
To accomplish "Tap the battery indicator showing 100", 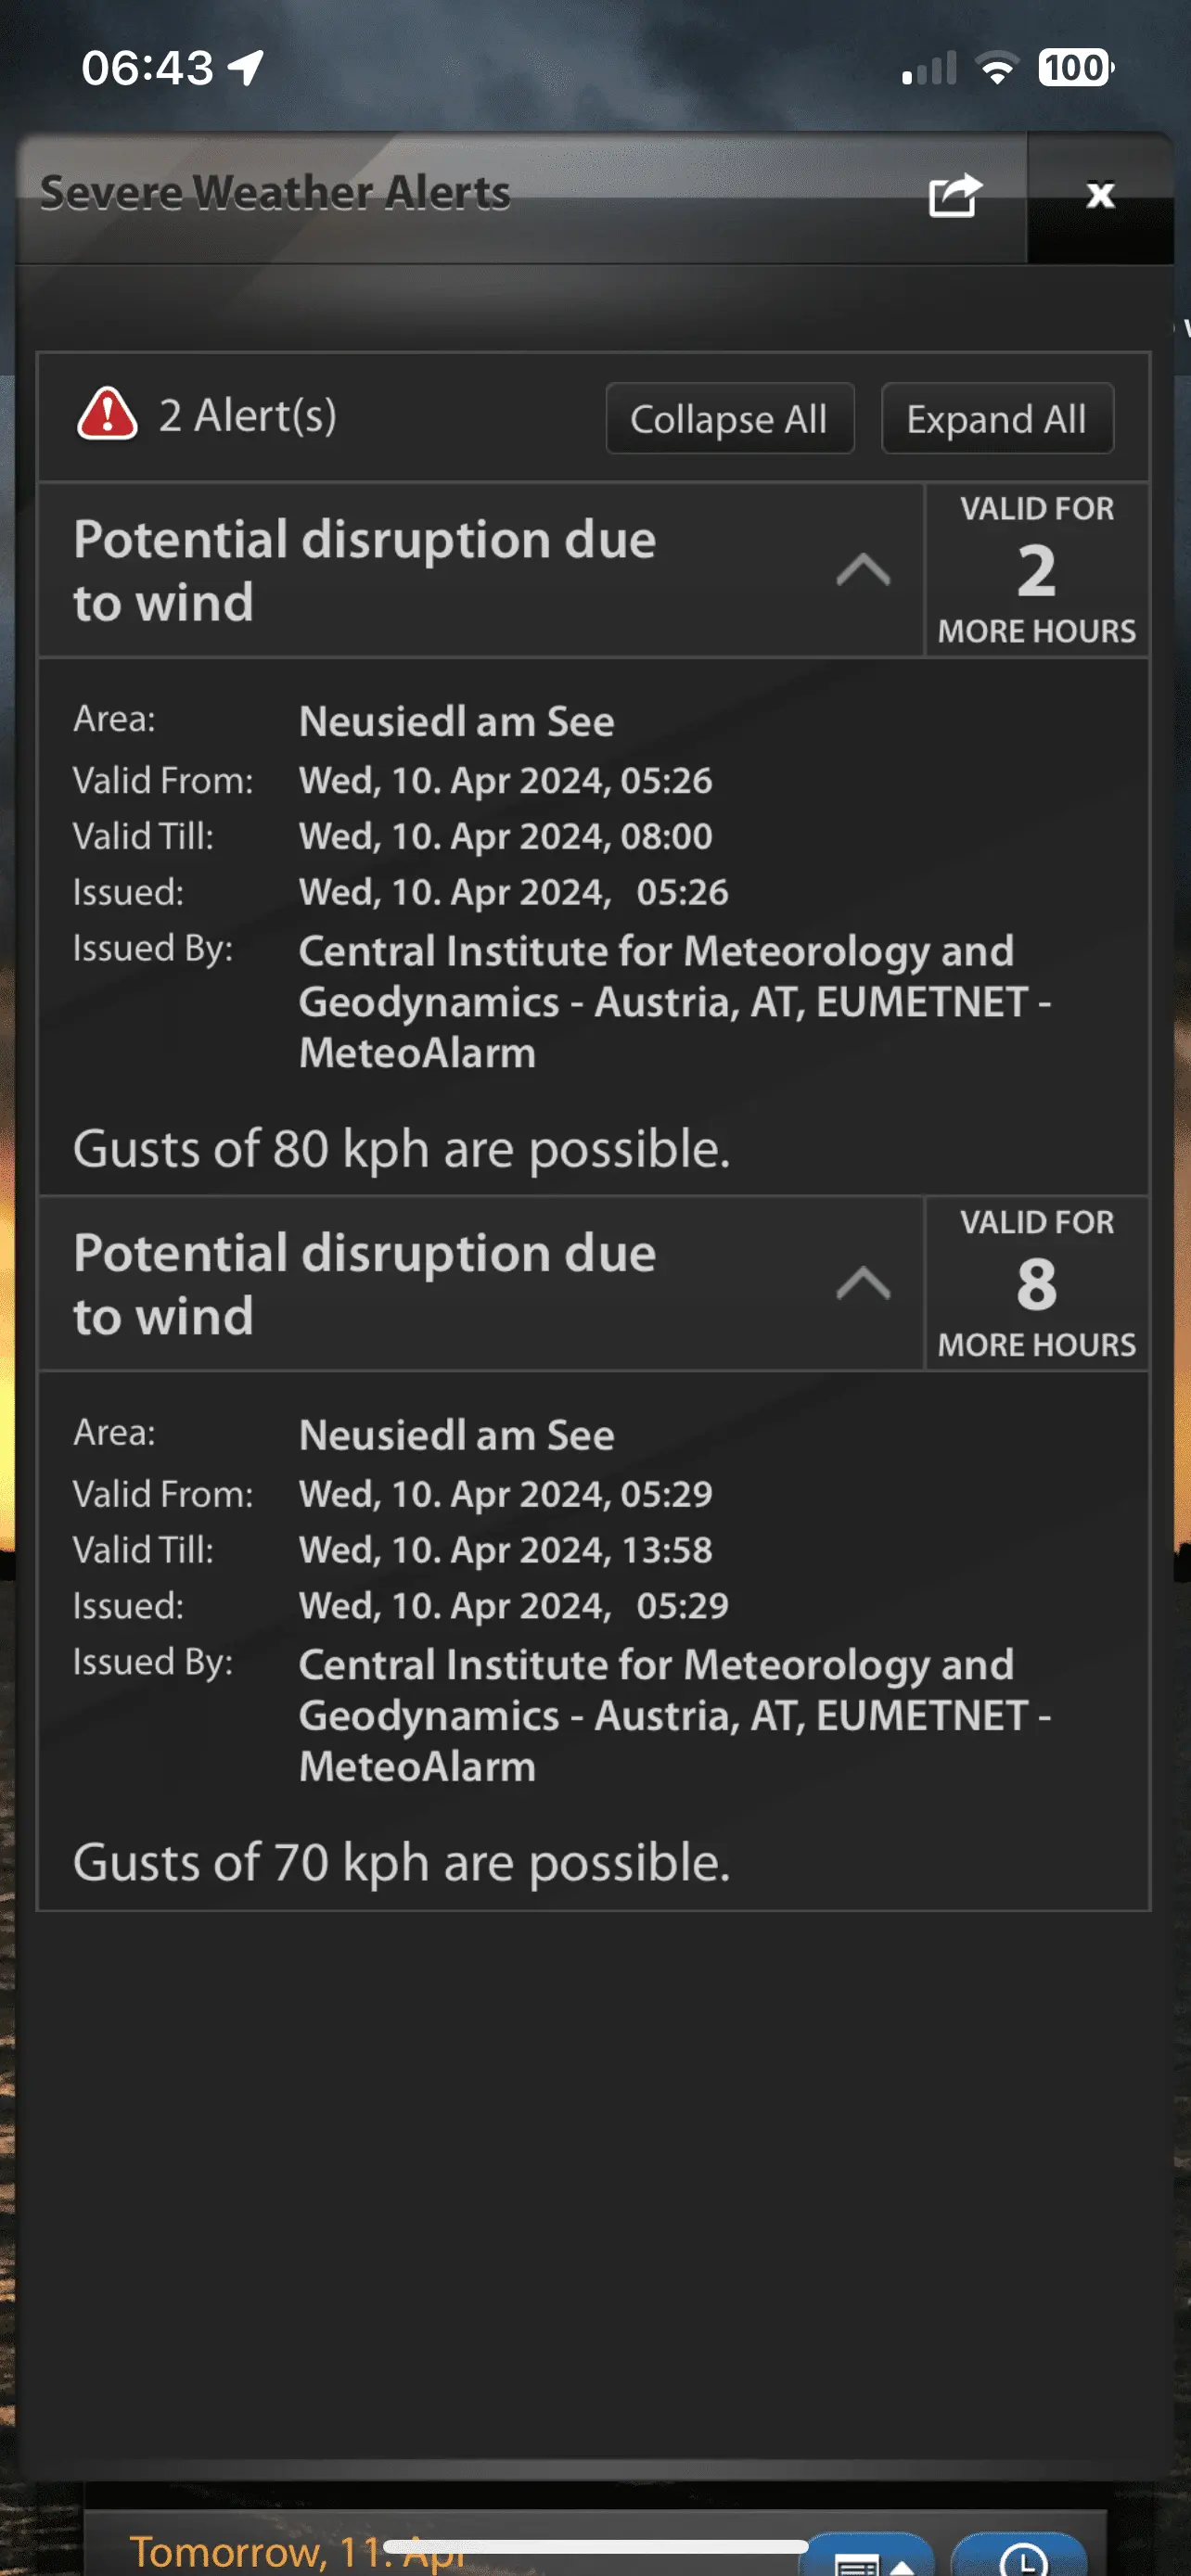I will coord(1075,68).
